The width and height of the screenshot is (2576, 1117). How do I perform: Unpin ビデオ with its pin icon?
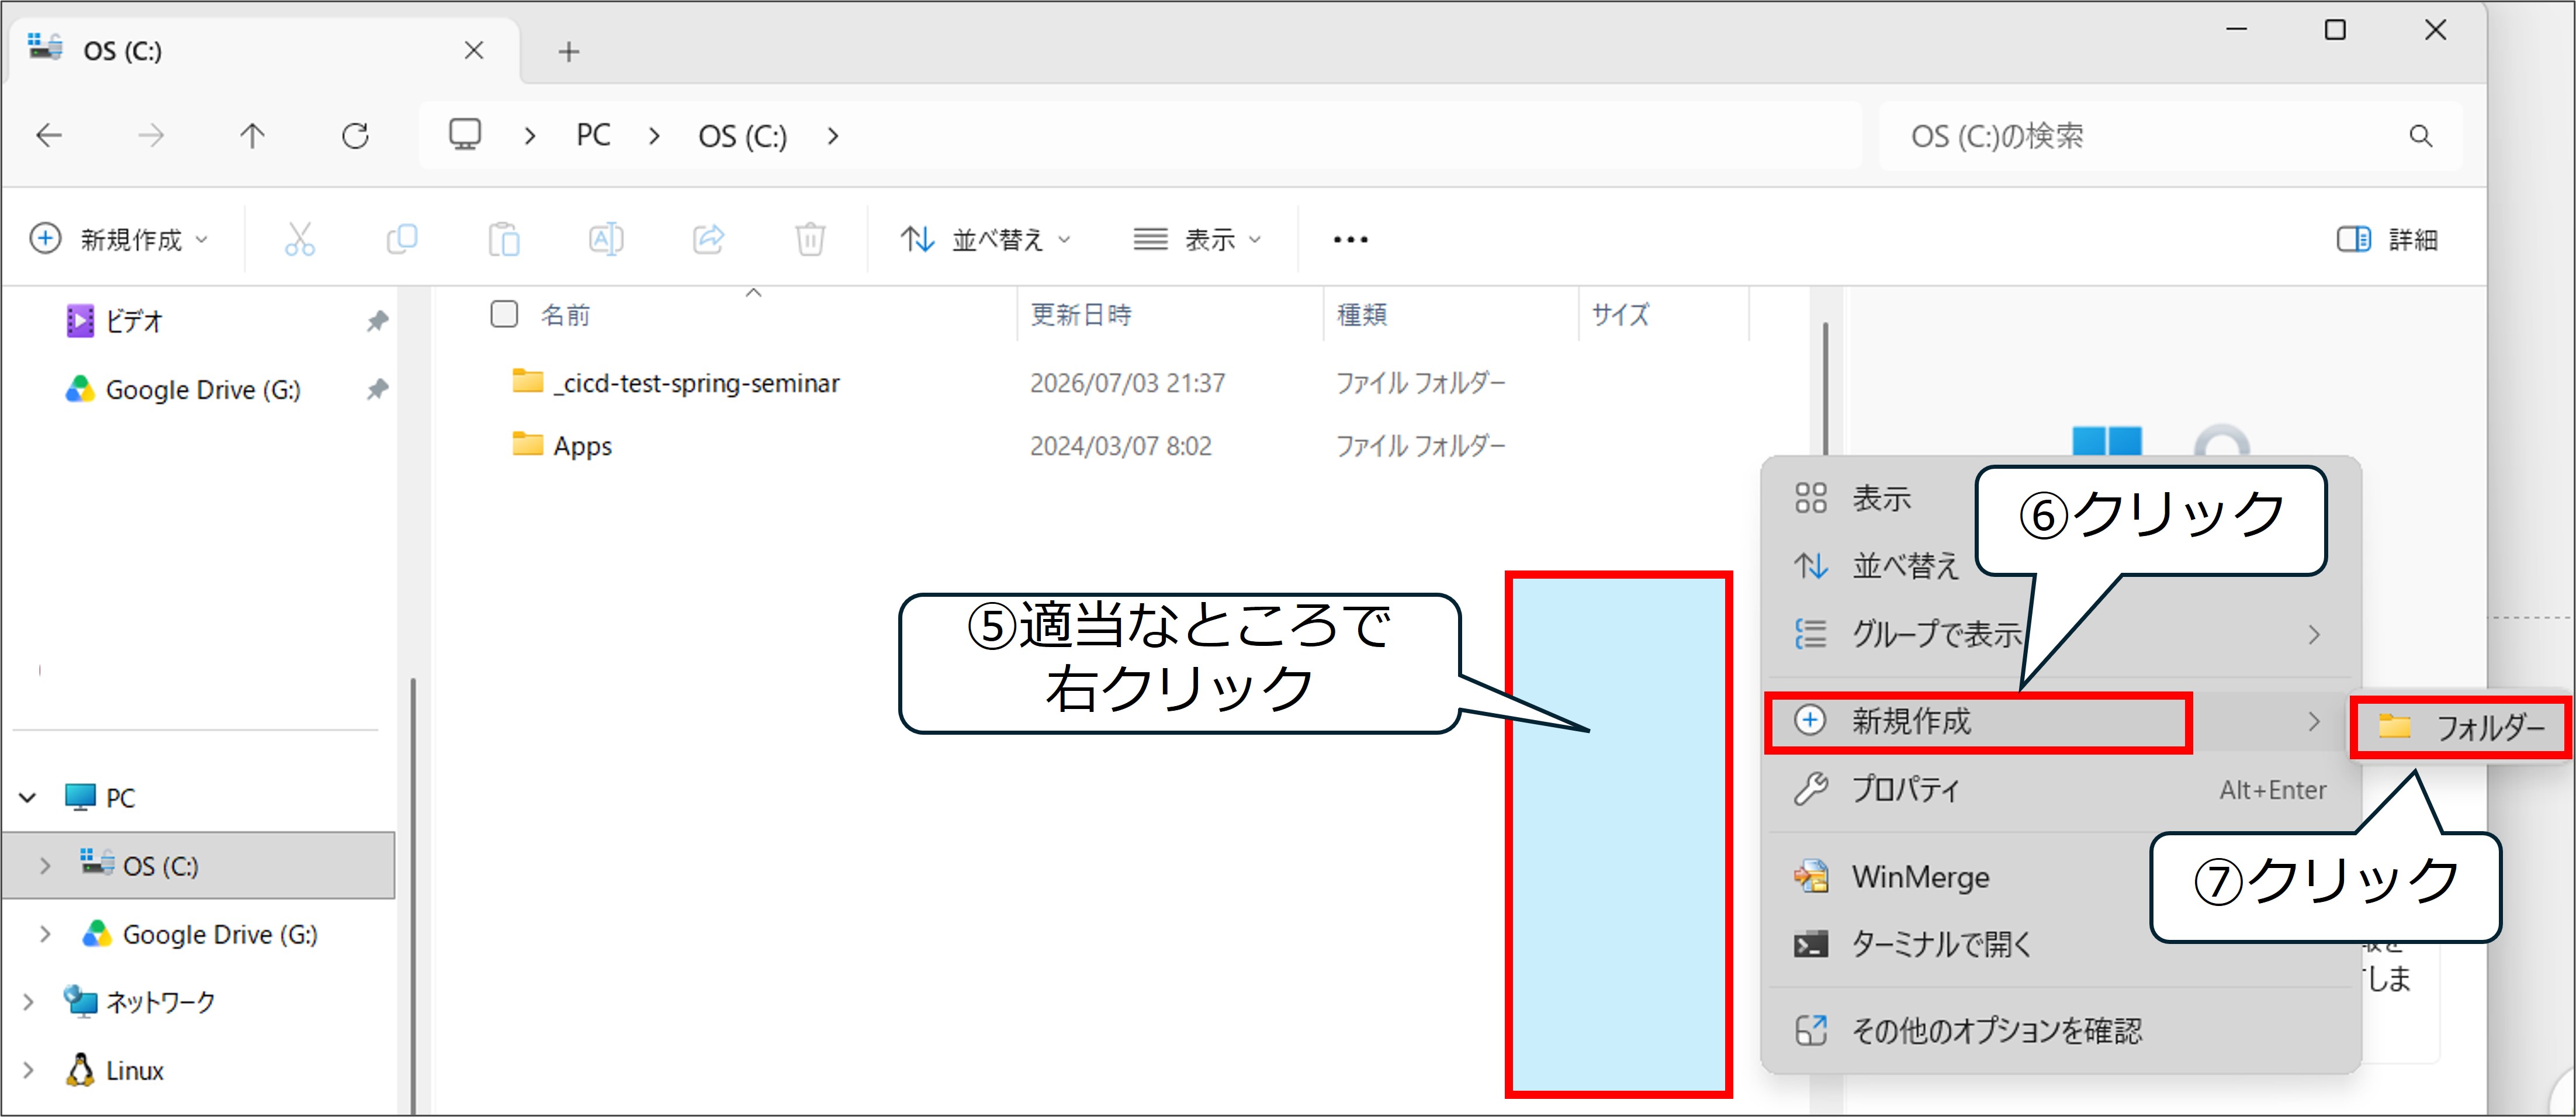point(377,321)
